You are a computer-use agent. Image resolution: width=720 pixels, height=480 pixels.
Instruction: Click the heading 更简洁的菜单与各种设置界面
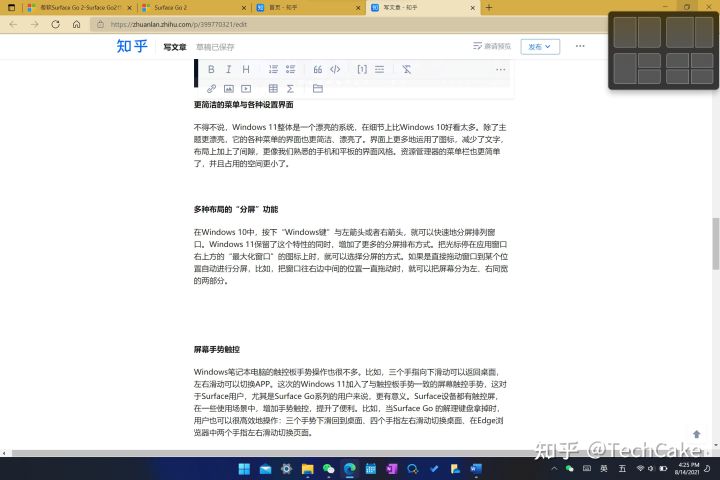click(x=243, y=105)
